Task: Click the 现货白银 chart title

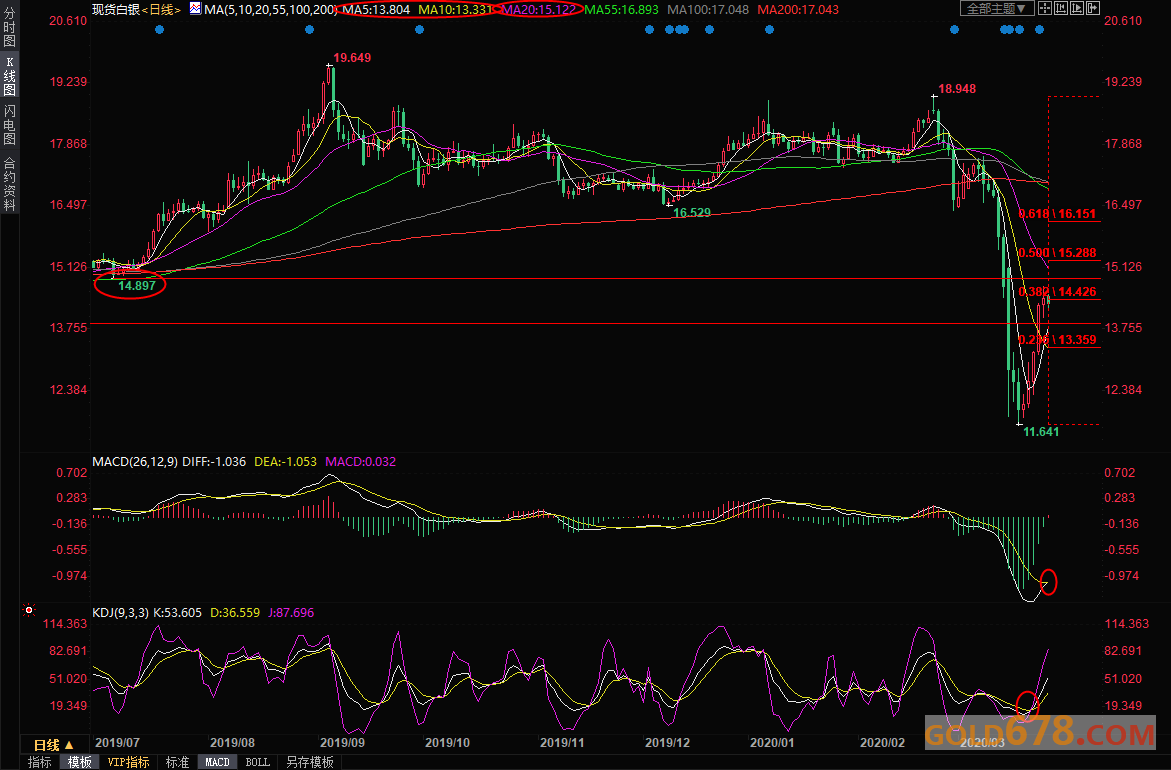Action: click(x=116, y=10)
